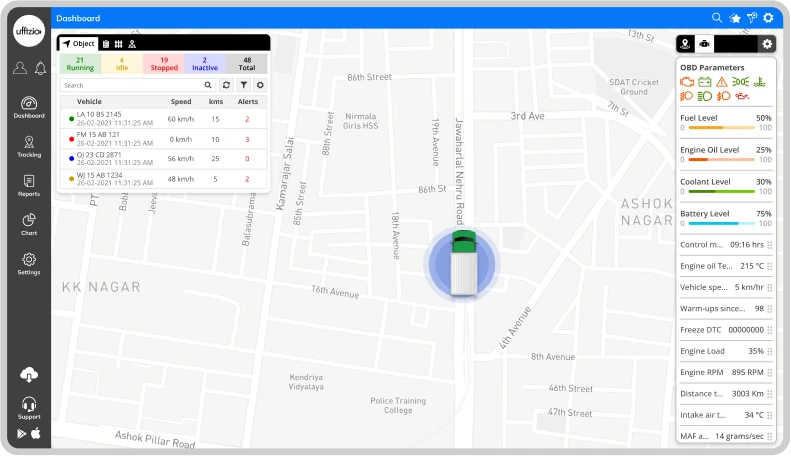The image size is (791, 456).
Task: Filter vehicles by Inactive status
Action: click(205, 64)
